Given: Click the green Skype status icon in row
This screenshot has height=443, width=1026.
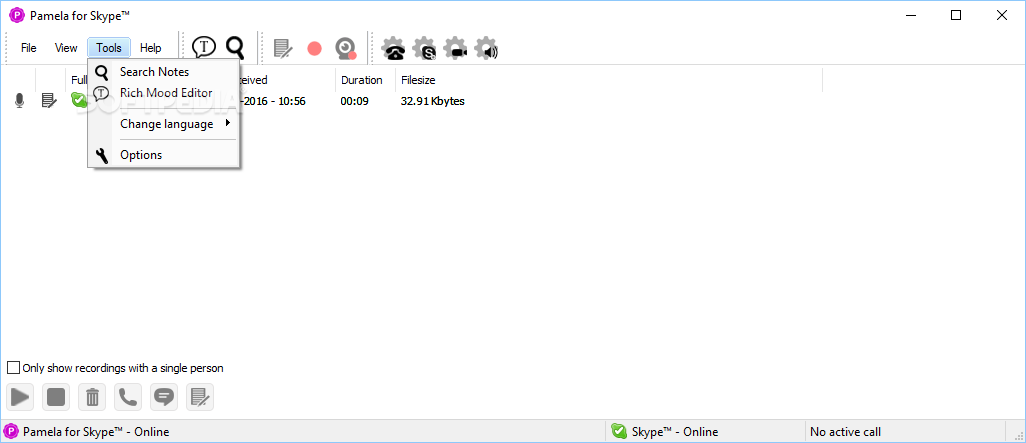Looking at the screenshot, I should tap(79, 100).
